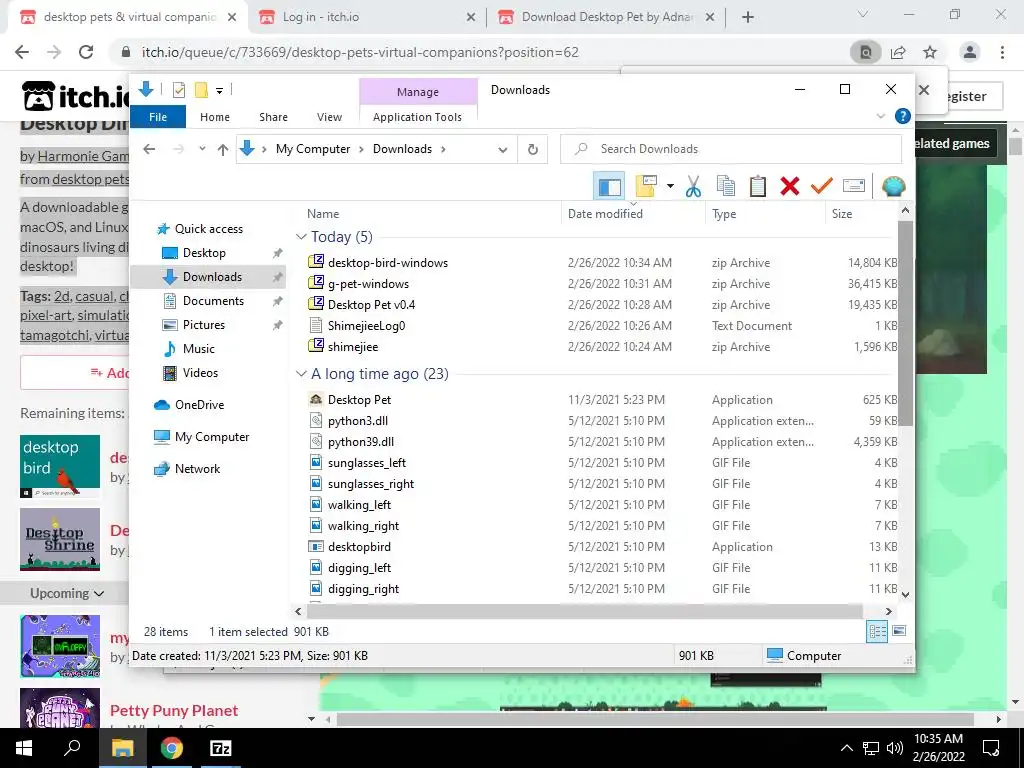Select the desktop-bird-windows zip file
The height and width of the screenshot is (768, 1024).
(x=388, y=263)
